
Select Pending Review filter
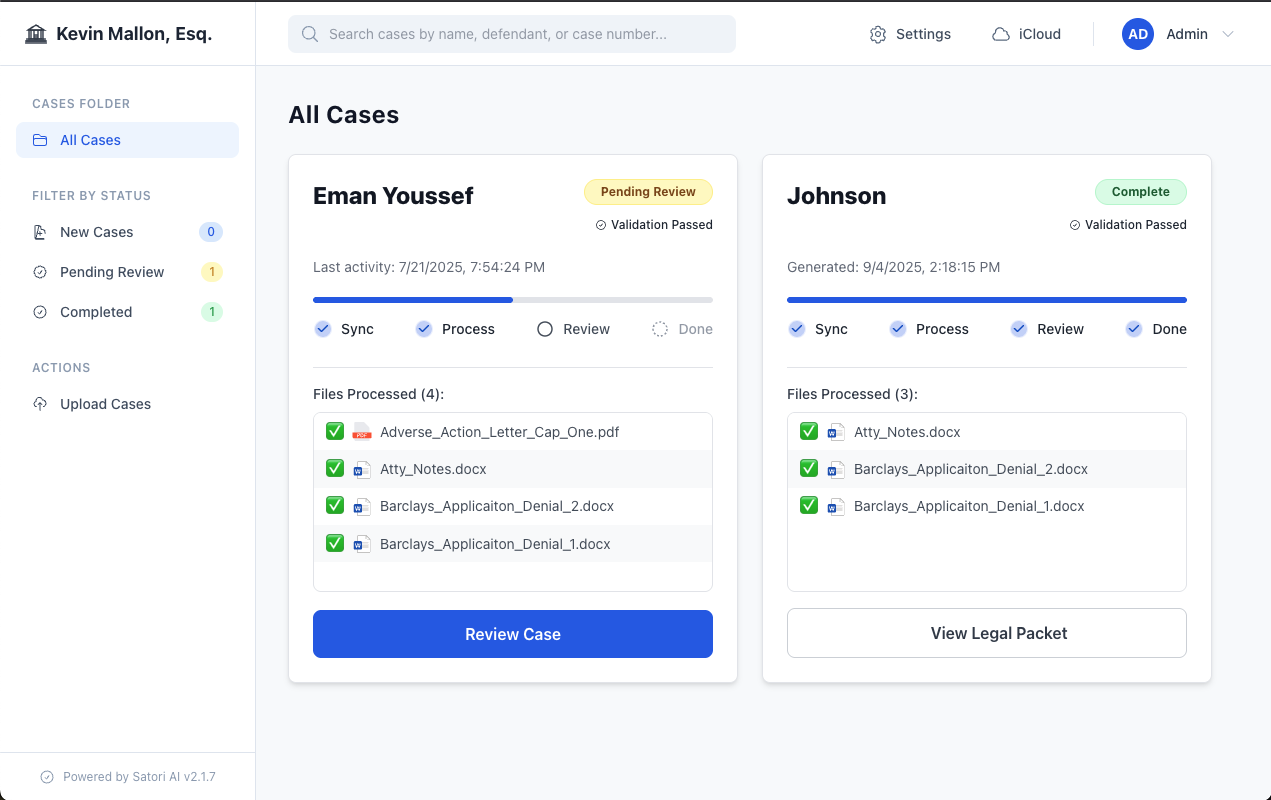(110, 271)
